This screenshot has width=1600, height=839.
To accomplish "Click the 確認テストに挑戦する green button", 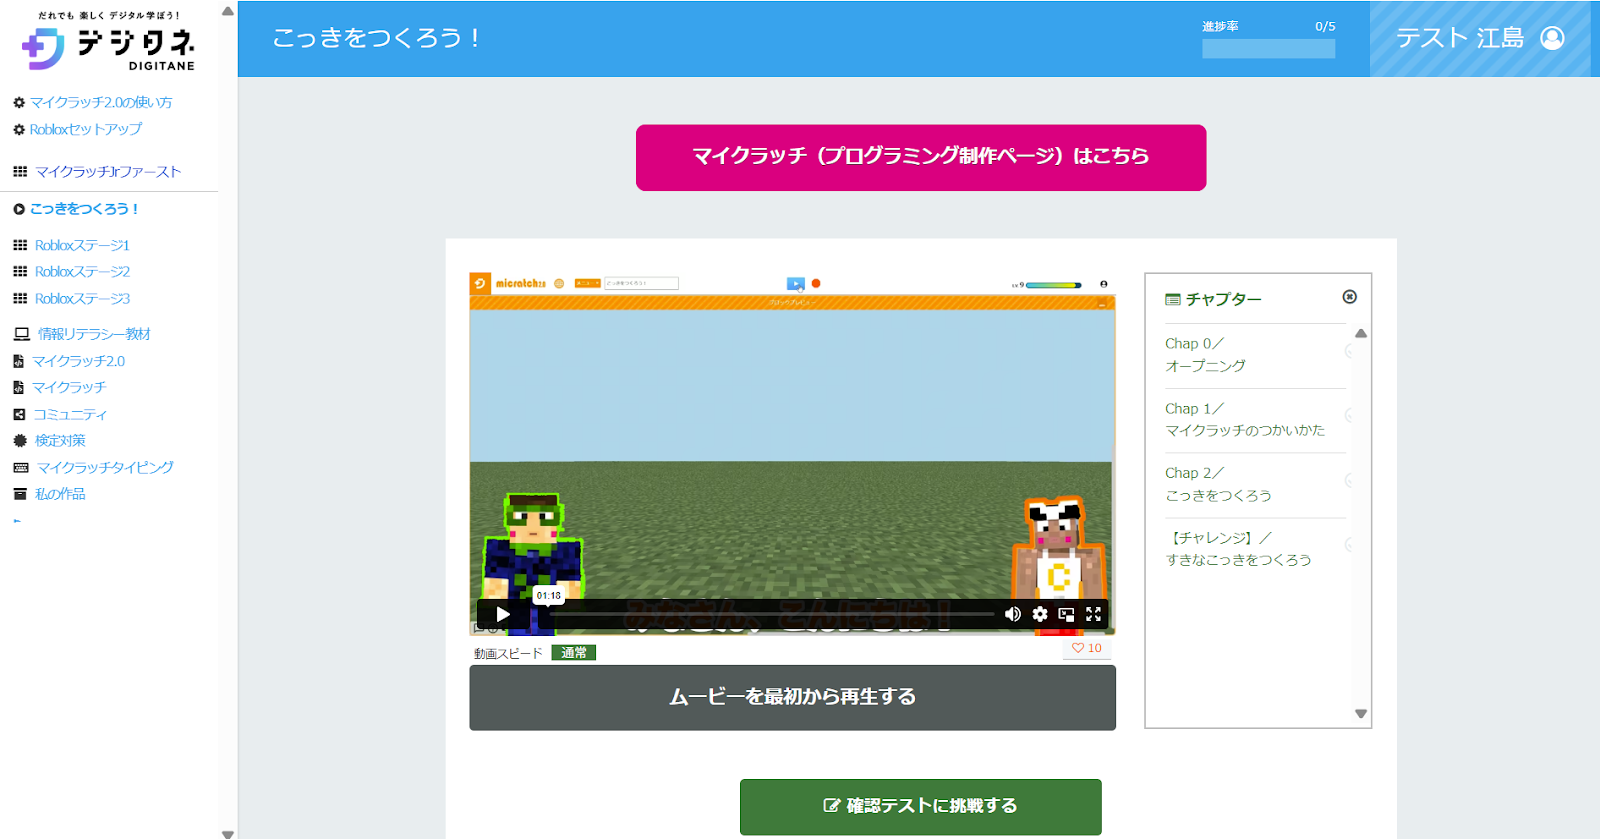I will coord(920,806).
